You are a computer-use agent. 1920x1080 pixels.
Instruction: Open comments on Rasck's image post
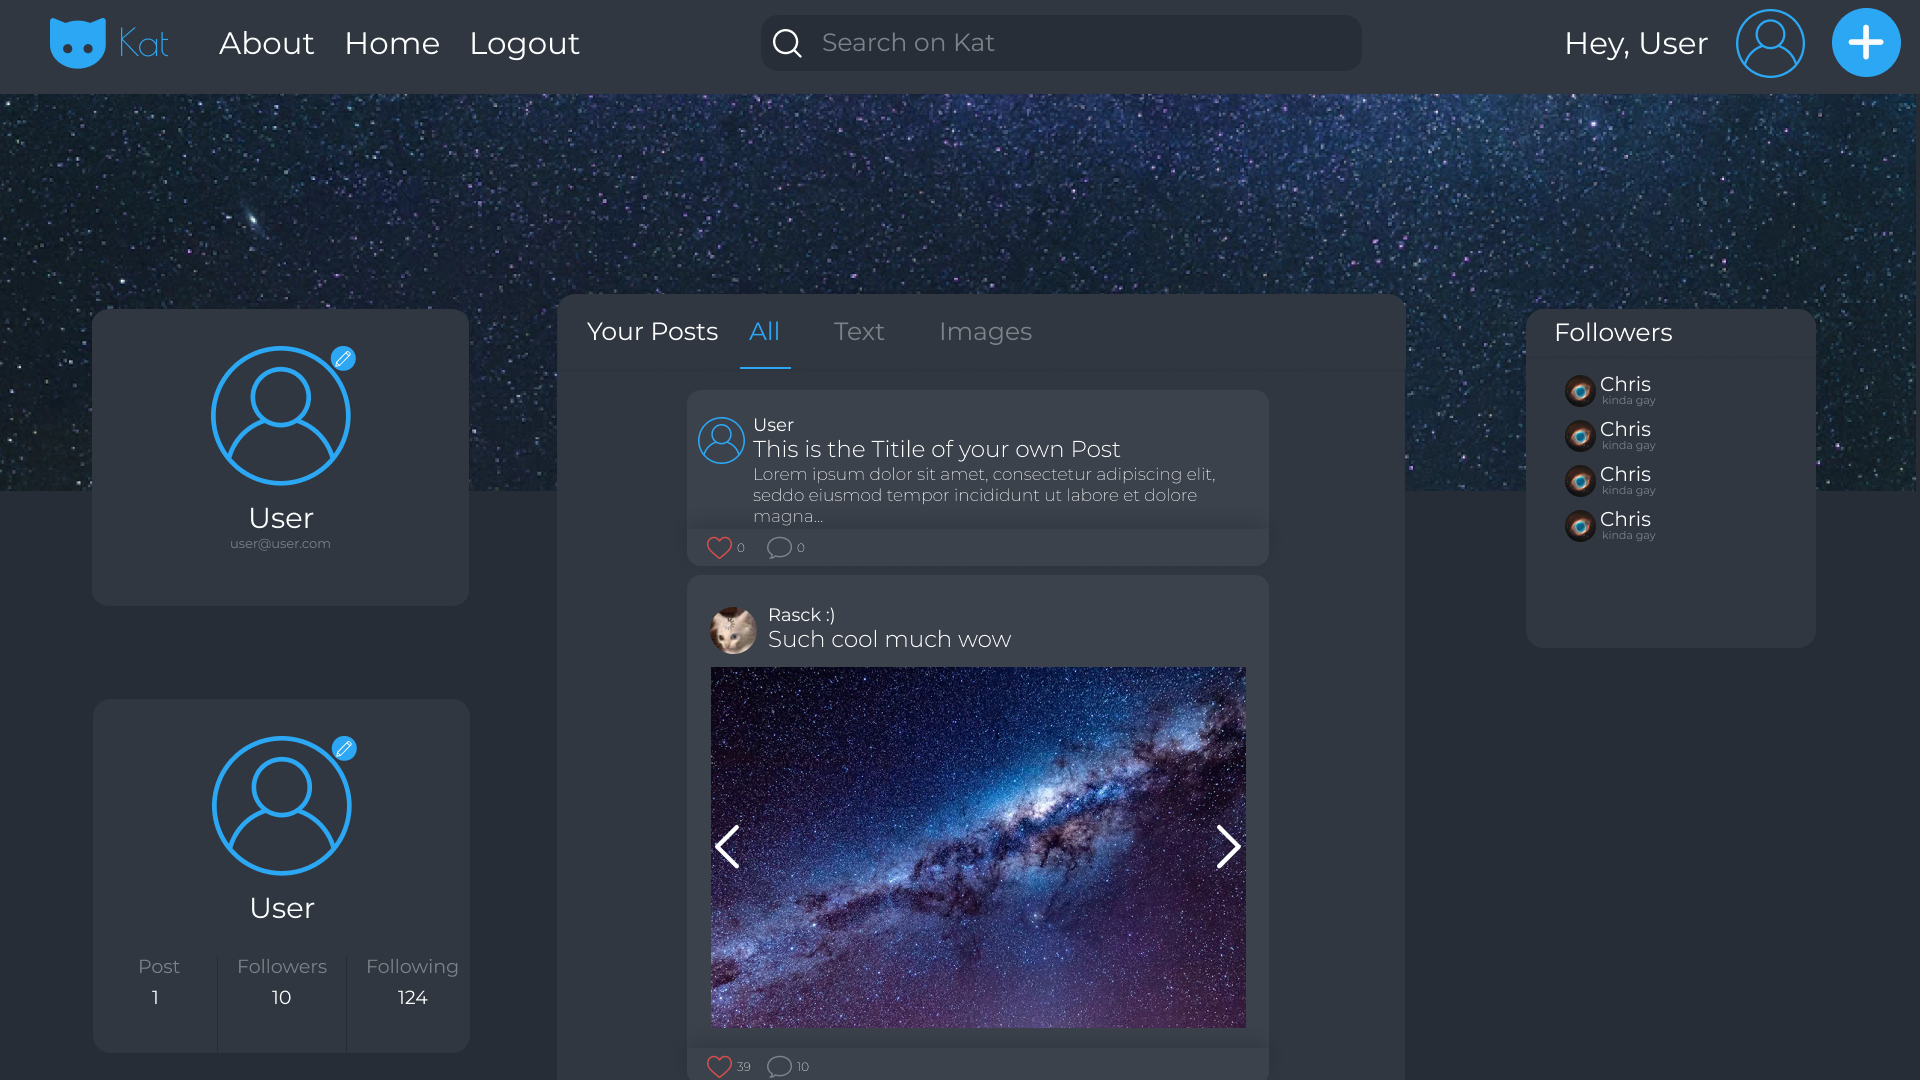(x=779, y=1066)
